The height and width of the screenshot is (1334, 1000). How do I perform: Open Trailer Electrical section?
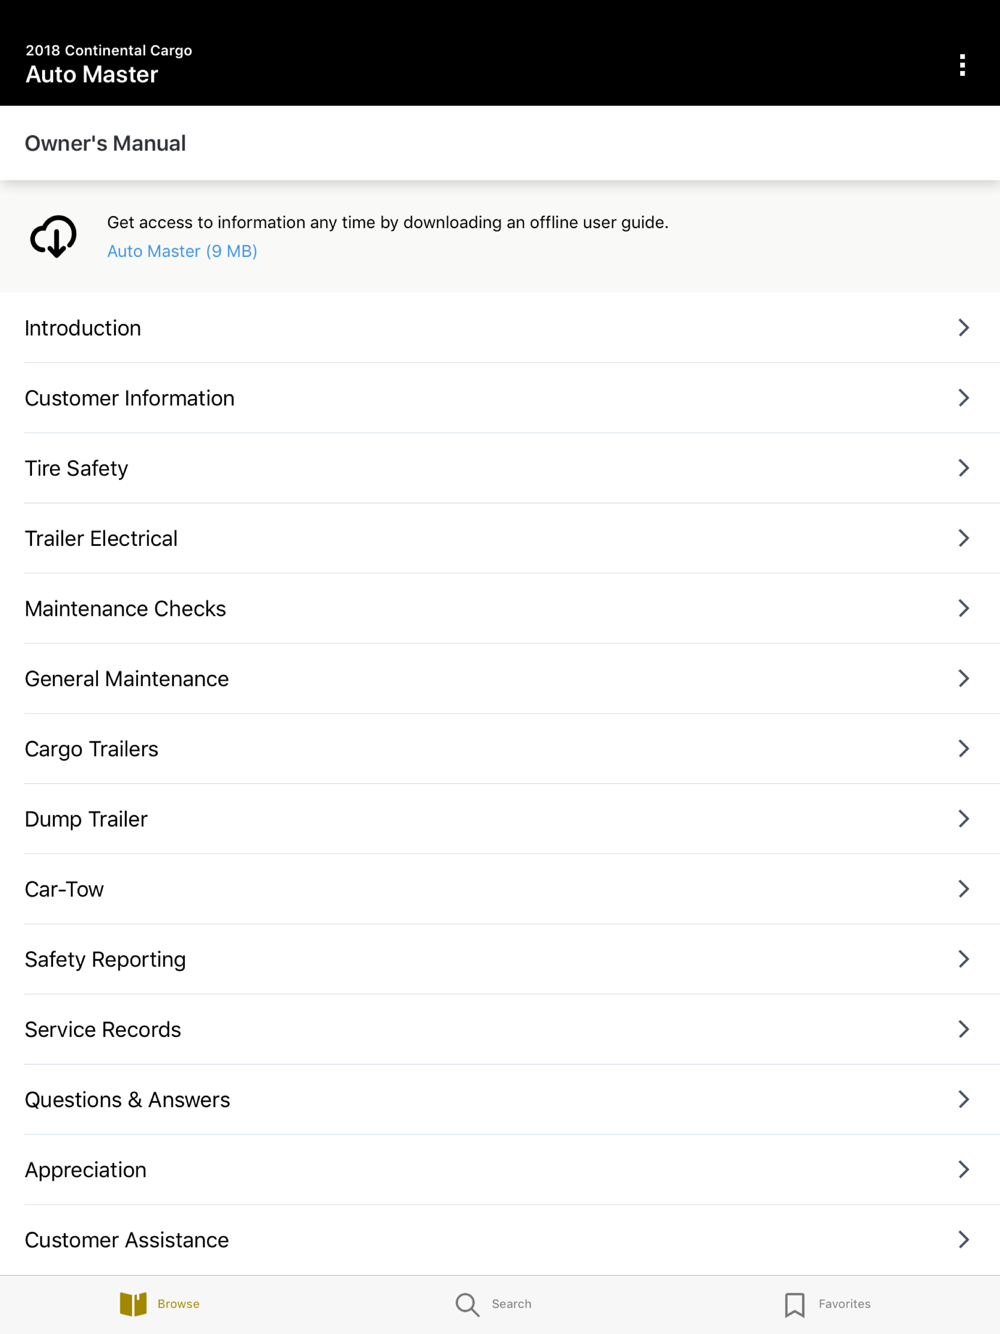pyautogui.click(x=101, y=538)
